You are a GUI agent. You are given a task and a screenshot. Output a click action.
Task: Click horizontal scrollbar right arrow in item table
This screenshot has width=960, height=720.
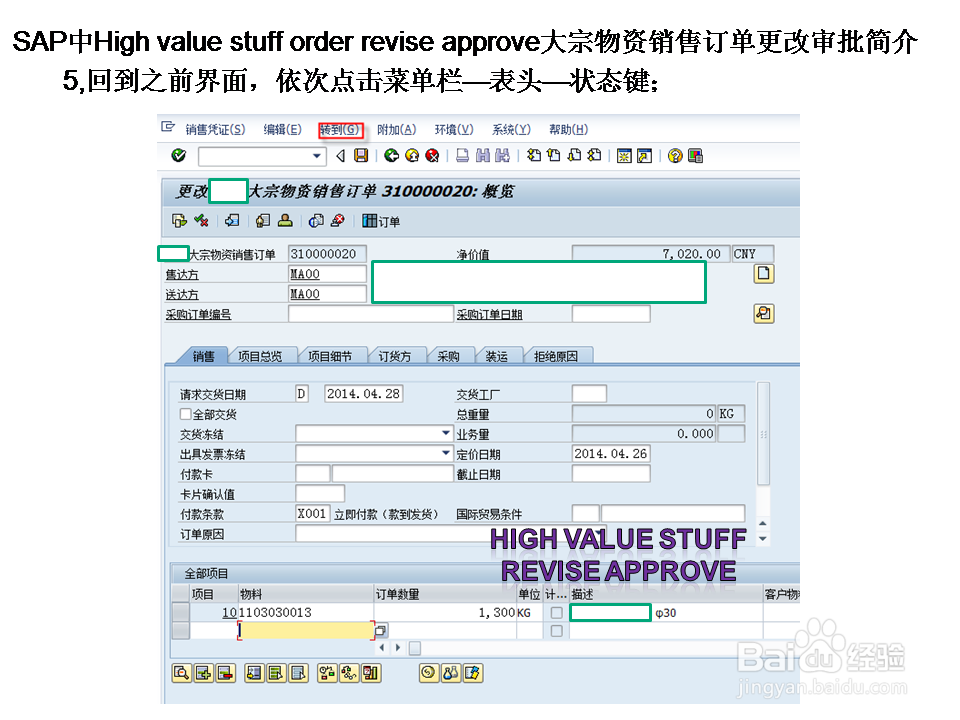398,647
